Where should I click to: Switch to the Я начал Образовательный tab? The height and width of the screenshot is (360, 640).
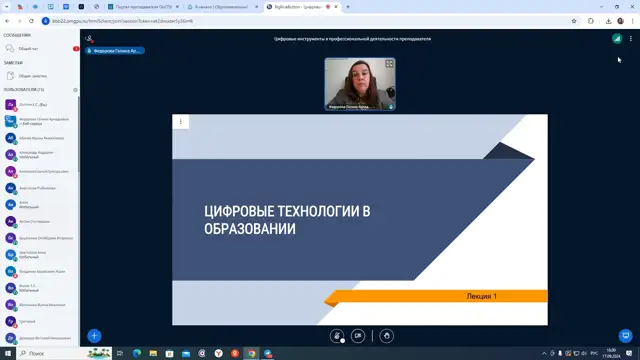pyautogui.click(x=221, y=7)
